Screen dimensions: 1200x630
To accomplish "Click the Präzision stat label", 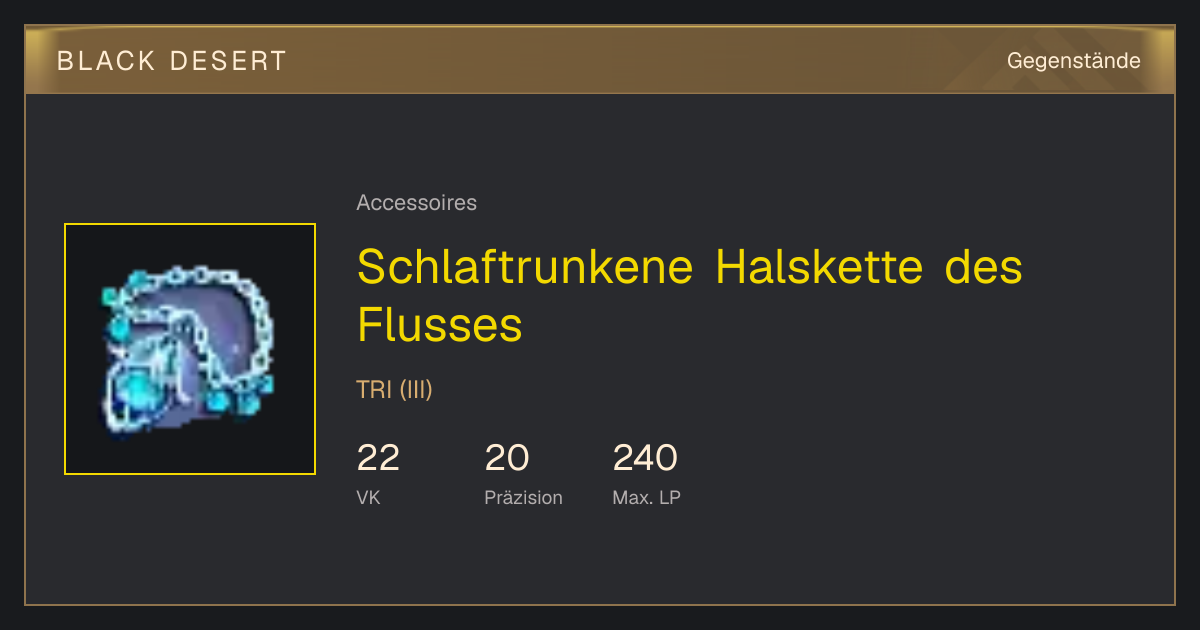I will (x=523, y=497).
